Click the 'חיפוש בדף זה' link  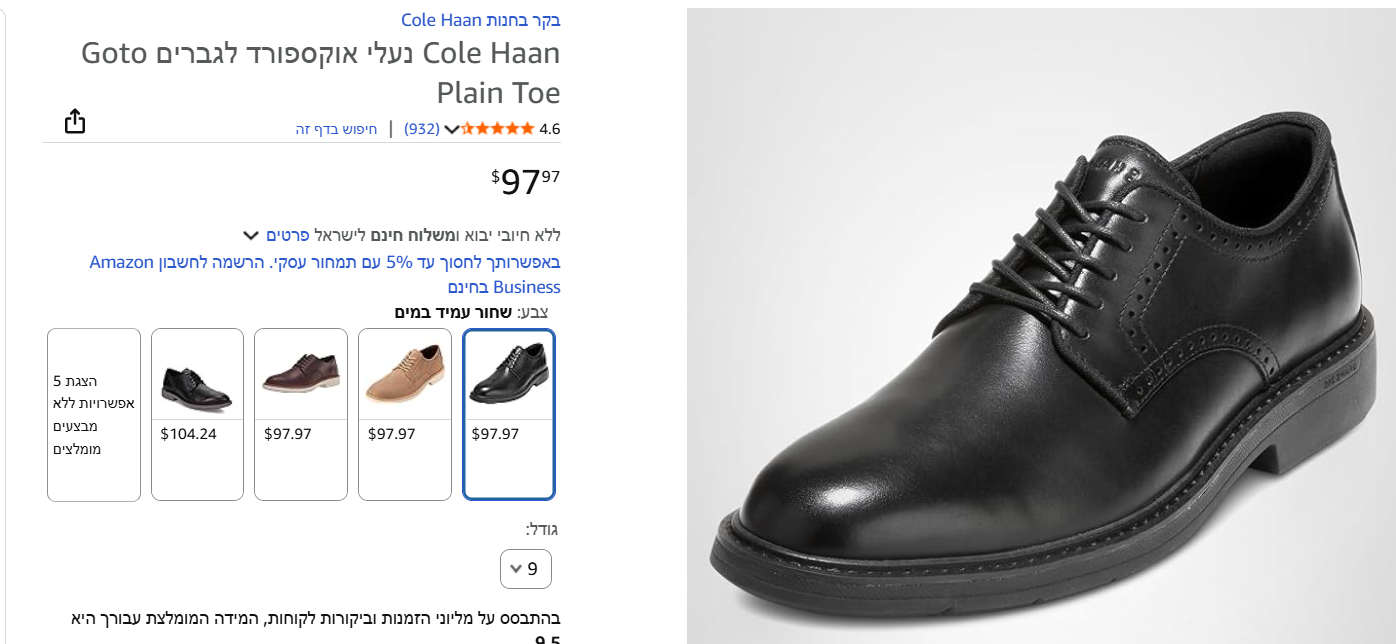coord(336,129)
